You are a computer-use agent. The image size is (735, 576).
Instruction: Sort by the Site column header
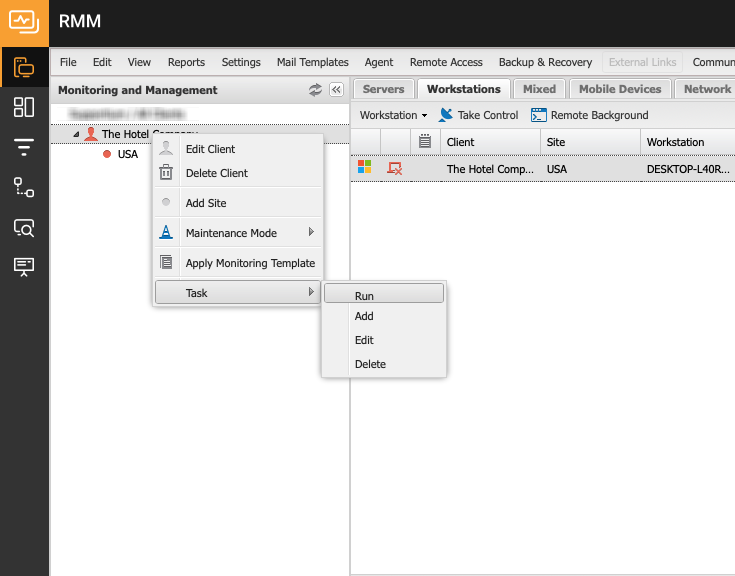click(591, 142)
